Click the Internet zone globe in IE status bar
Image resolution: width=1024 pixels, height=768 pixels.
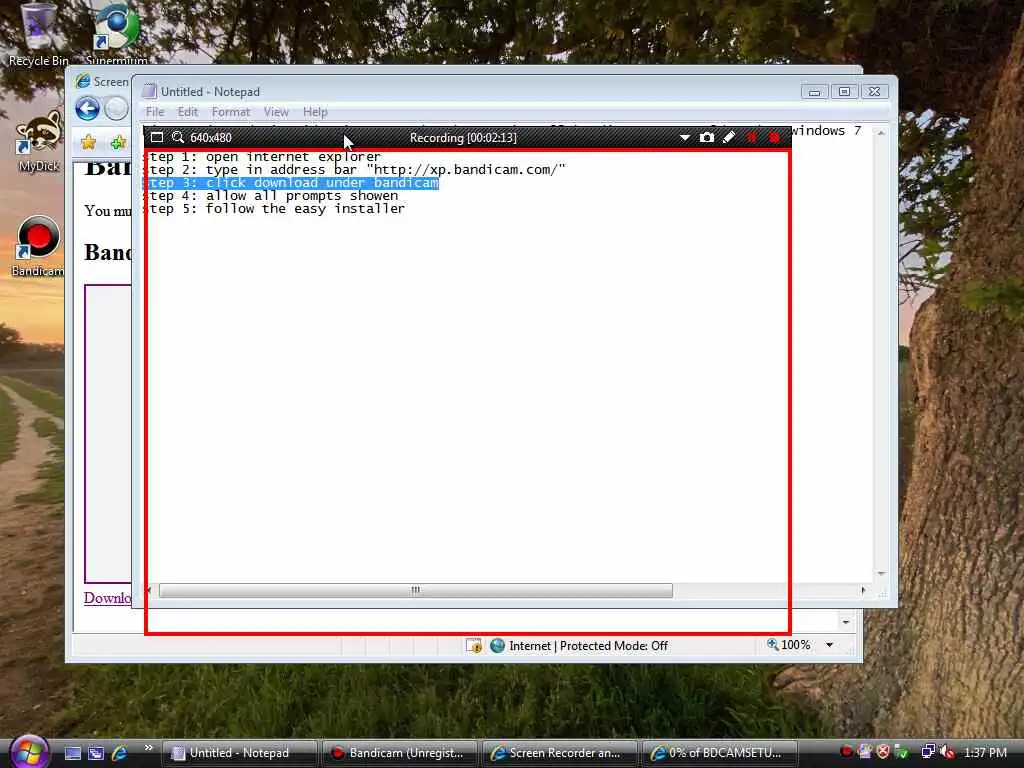(498, 646)
